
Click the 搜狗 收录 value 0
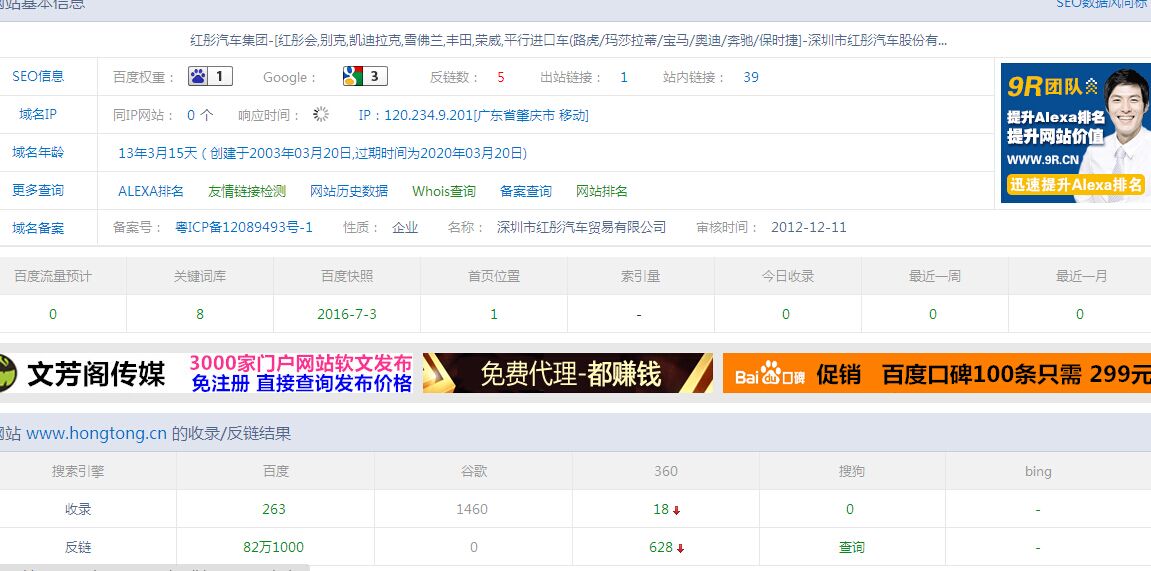850,509
